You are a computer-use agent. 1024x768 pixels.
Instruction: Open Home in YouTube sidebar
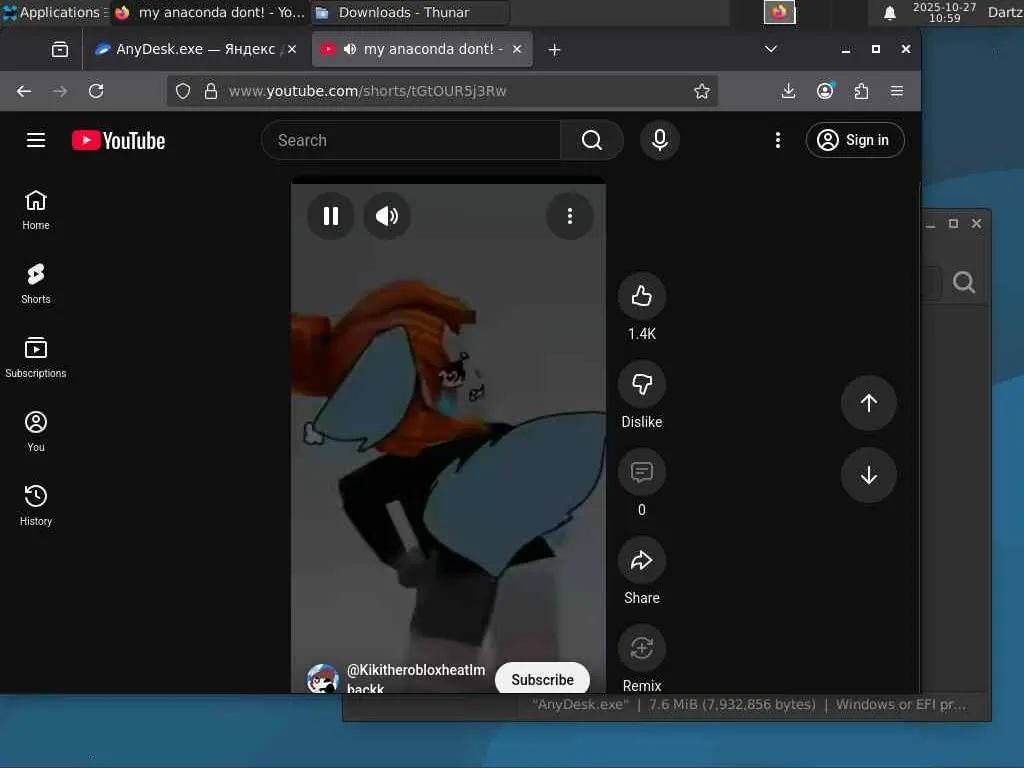(x=36, y=210)
